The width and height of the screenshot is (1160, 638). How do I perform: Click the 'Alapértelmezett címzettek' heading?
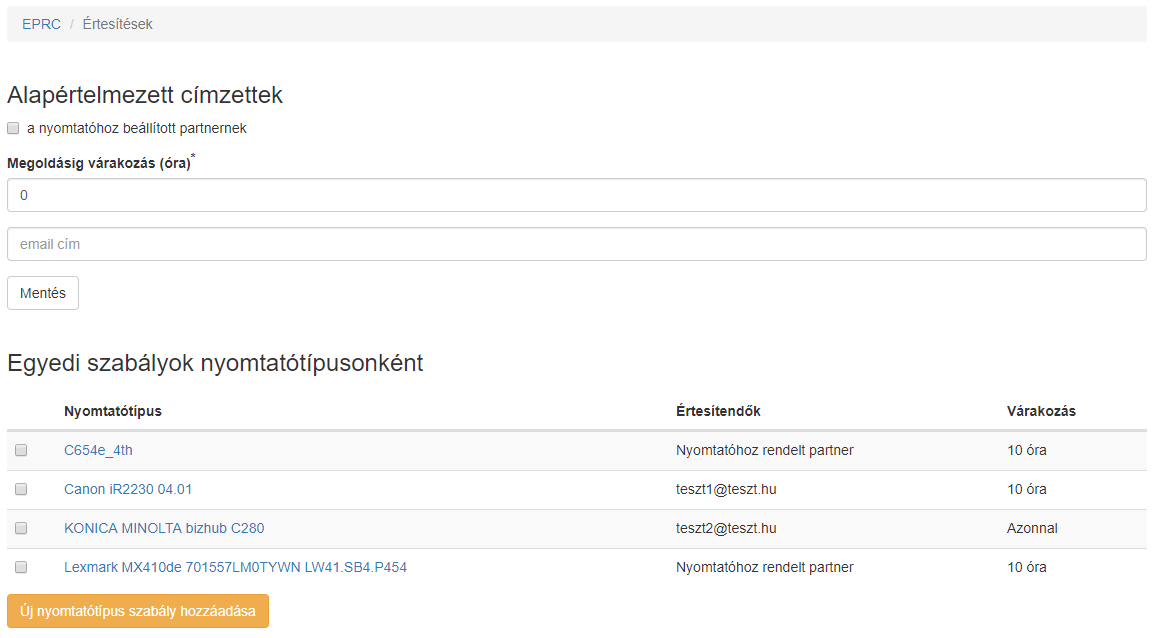pos(145,95)
